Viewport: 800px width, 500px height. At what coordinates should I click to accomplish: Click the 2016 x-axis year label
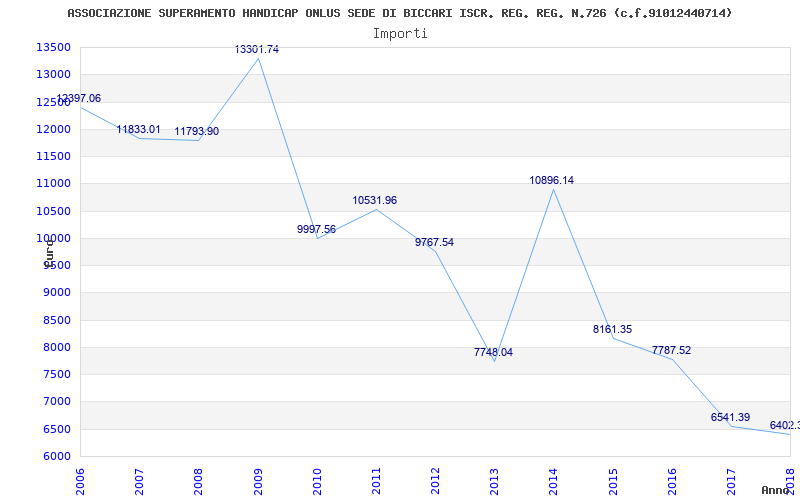click(672, 481)
